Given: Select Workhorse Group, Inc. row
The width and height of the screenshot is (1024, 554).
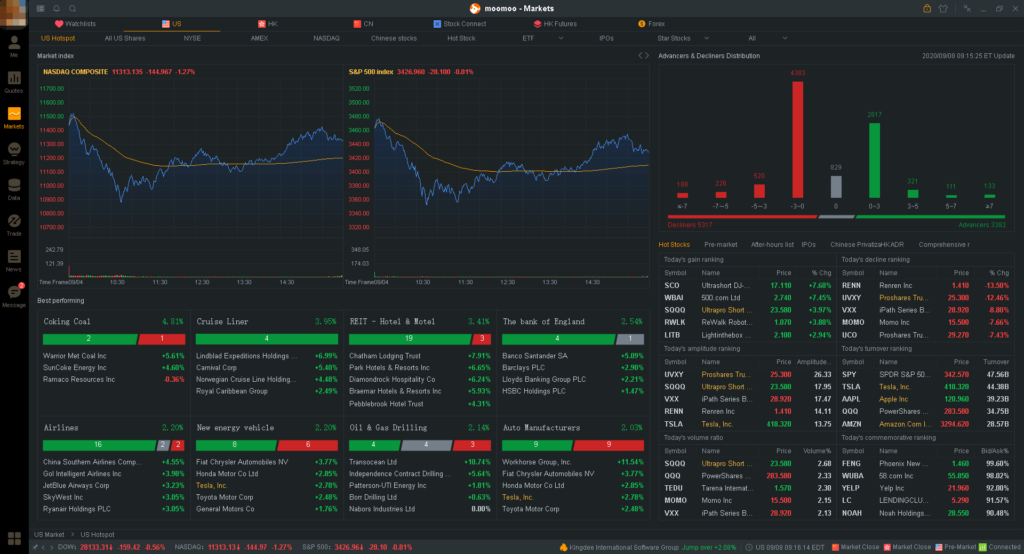Looking at the screenshot, I should tap(573, 462).
